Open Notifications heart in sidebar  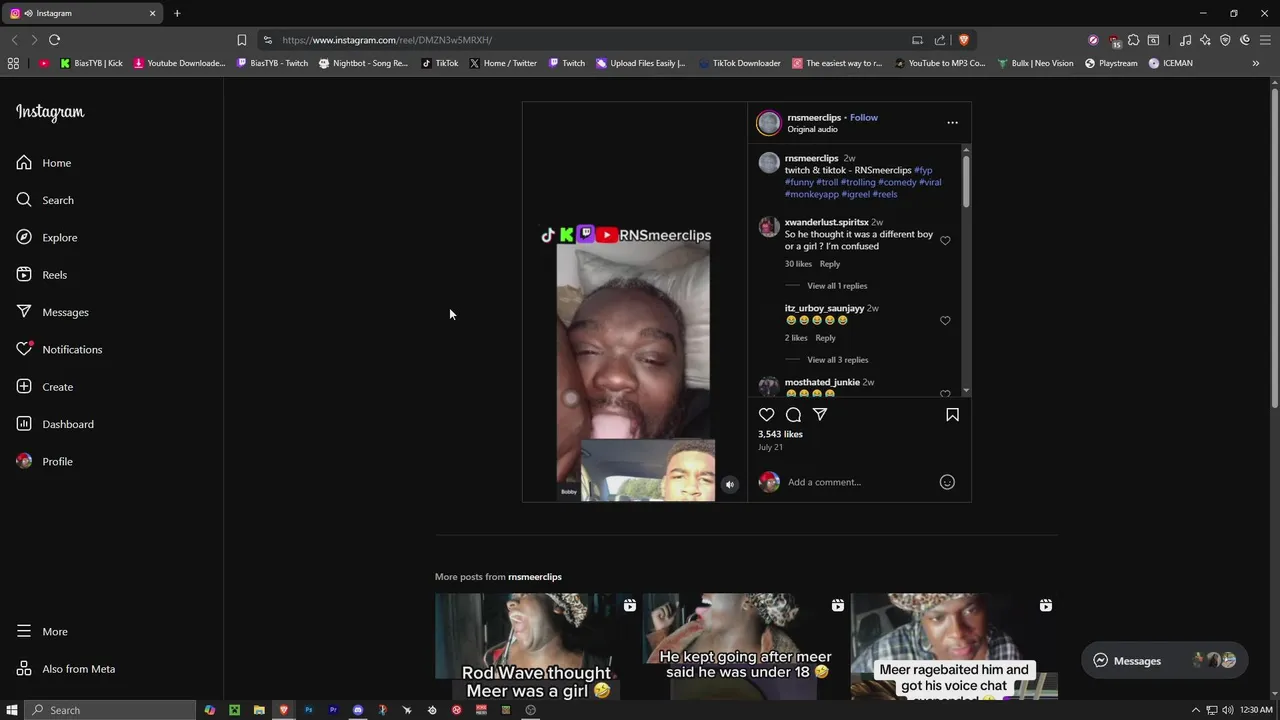click(59, 349)
